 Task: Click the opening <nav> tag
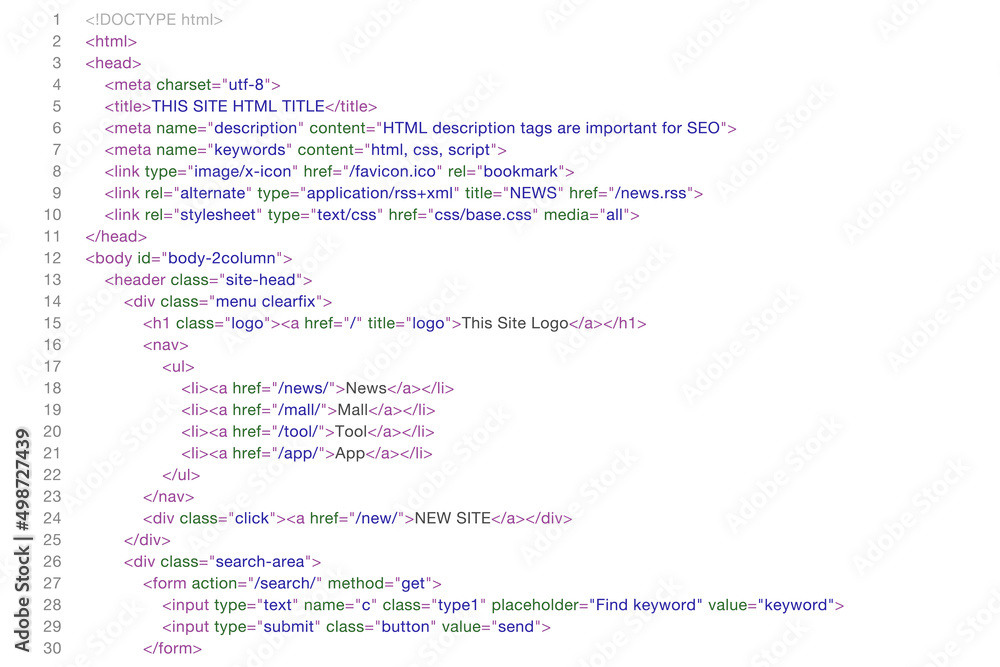[x=166, y=345]
